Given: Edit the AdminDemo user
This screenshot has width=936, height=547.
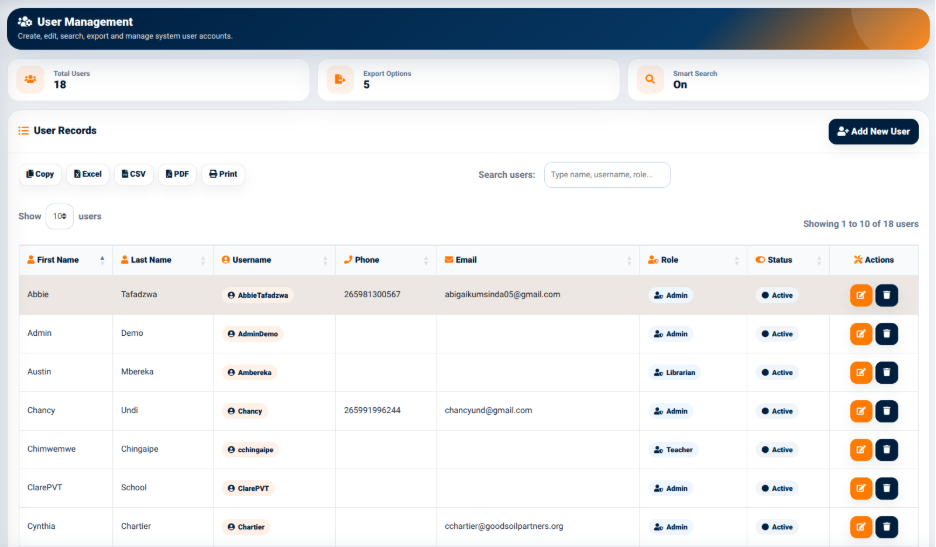Looking at the screenshot, I should 861,334.
